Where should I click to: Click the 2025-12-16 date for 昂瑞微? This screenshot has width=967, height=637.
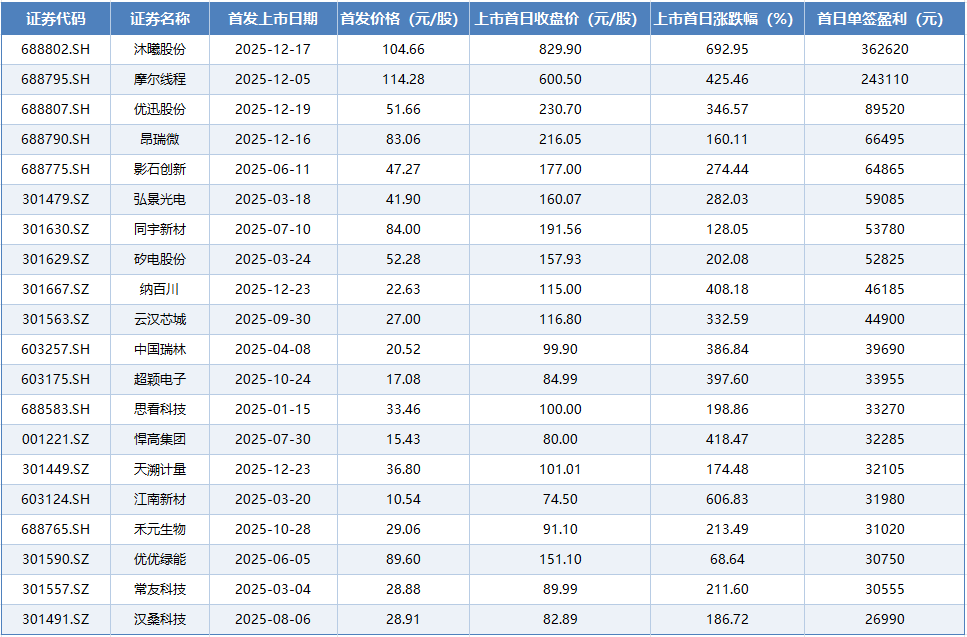(273, 139)
